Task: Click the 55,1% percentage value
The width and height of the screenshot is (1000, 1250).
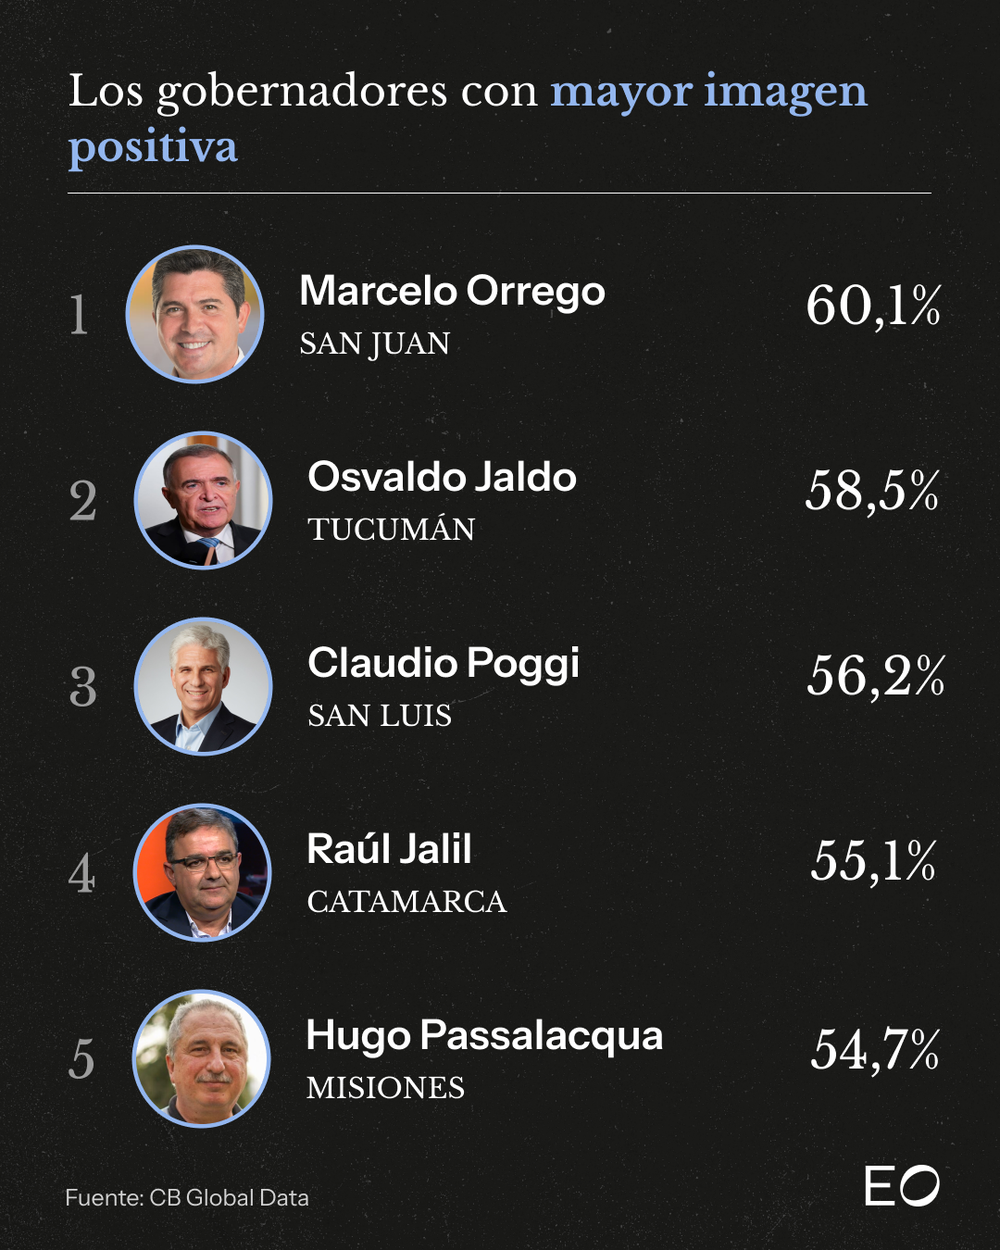Action: (x=873, y=862)
